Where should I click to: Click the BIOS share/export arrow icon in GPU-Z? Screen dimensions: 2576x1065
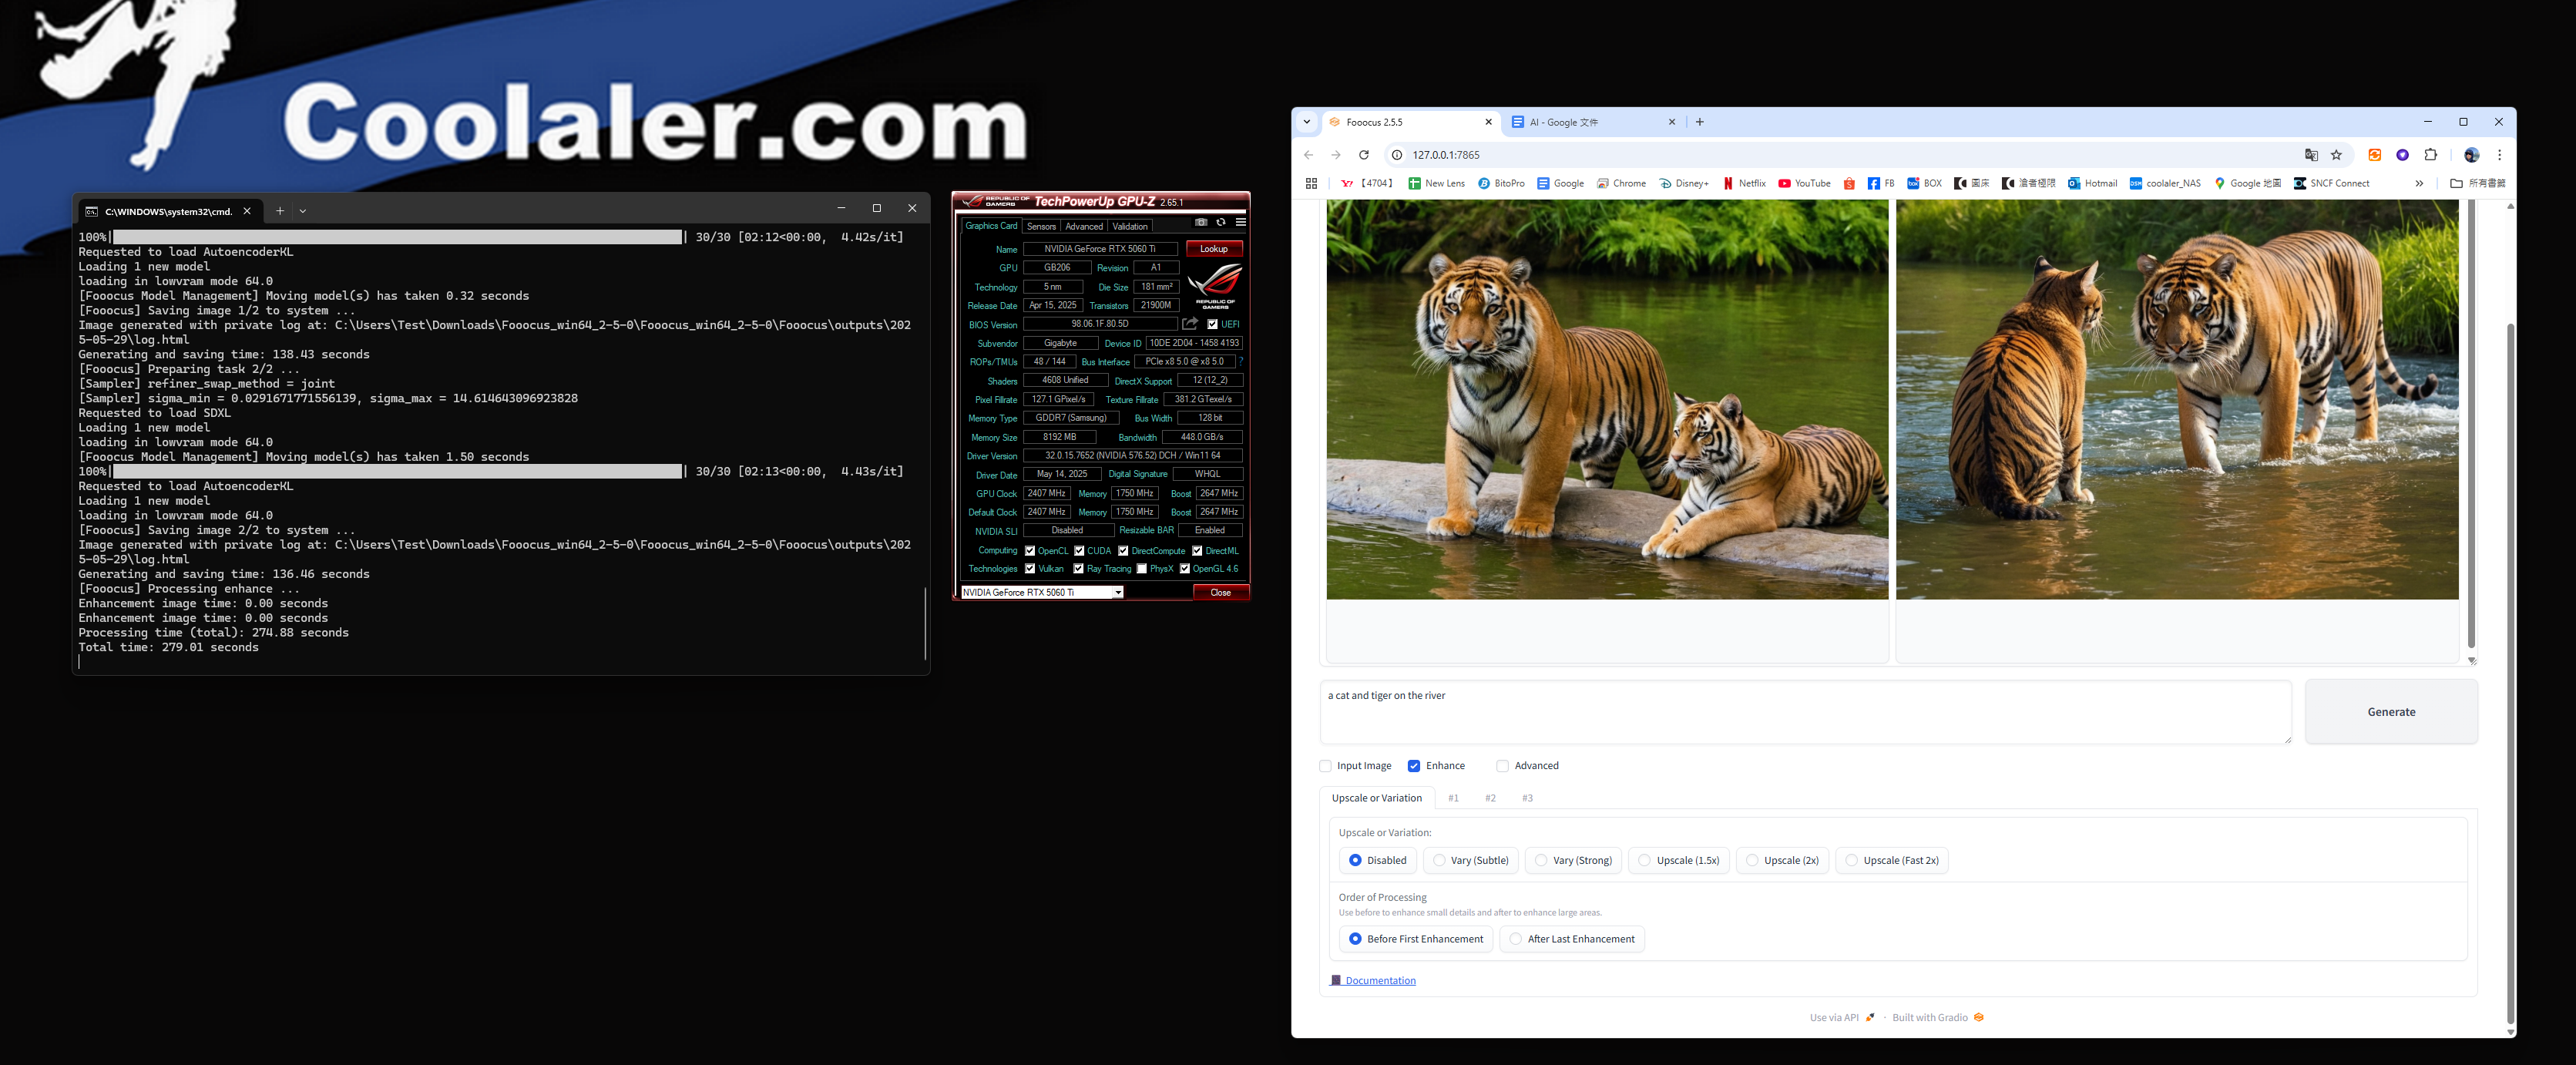coord(1190,324)
